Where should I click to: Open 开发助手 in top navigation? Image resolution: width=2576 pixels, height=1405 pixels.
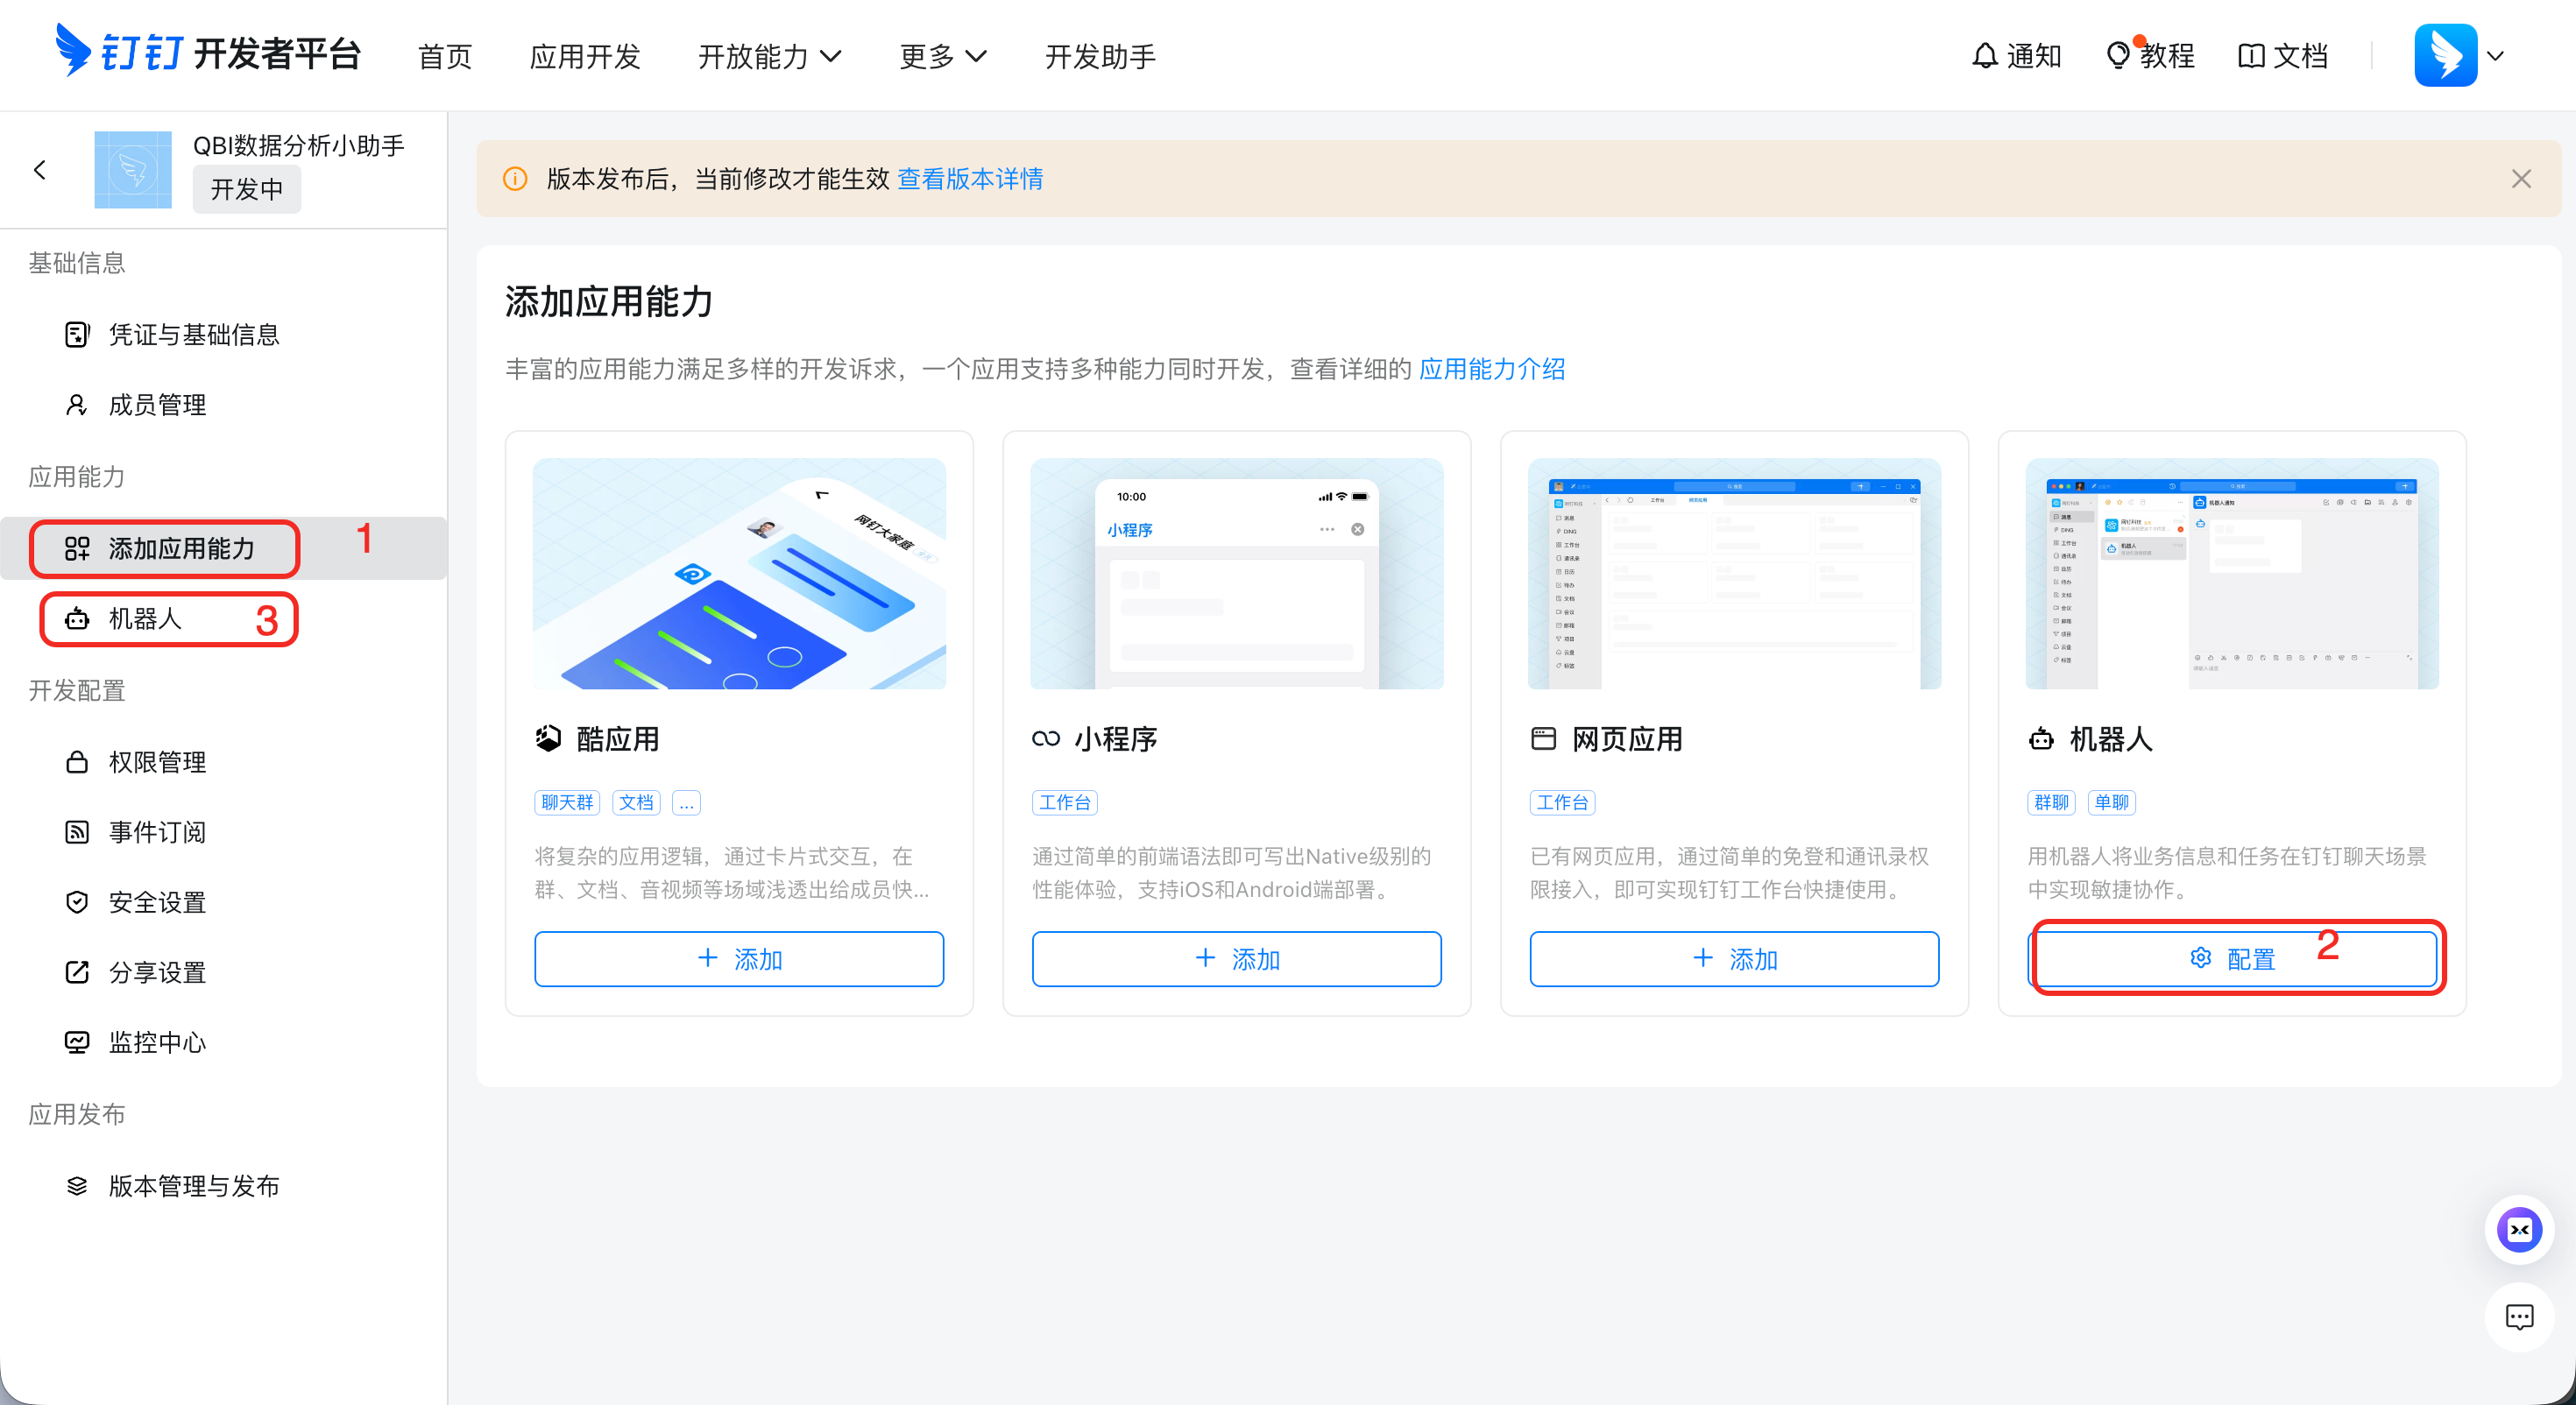[x=1100, y=56]
